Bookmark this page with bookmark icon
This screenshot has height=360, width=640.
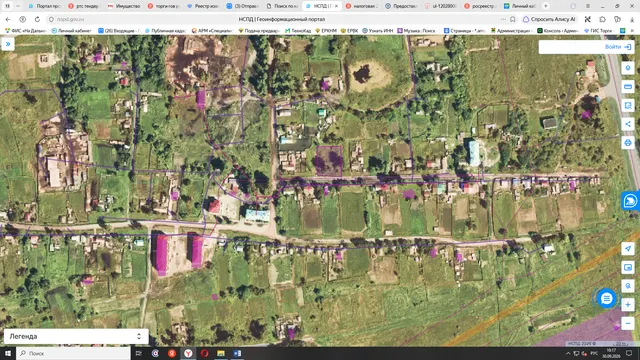pos(513,19)
